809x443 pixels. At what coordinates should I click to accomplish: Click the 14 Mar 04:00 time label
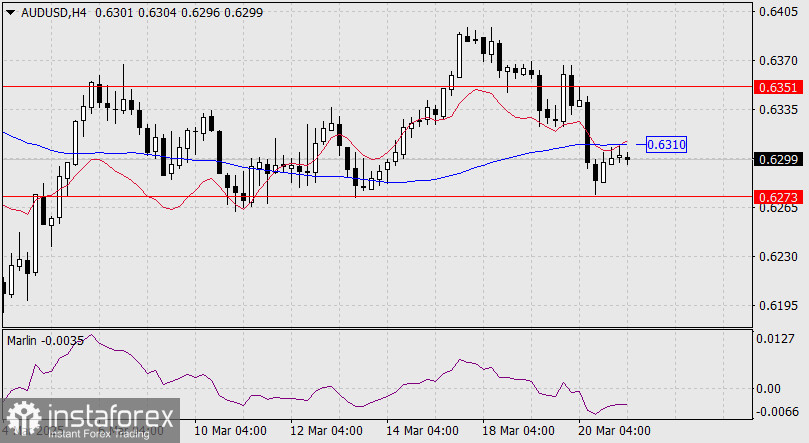[422, 431]
